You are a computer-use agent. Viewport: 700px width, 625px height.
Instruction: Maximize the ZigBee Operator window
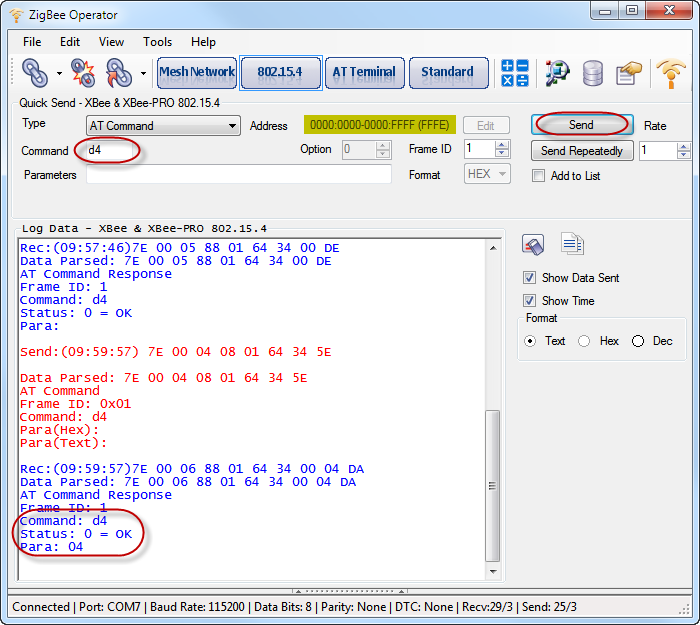pos(632,11)
